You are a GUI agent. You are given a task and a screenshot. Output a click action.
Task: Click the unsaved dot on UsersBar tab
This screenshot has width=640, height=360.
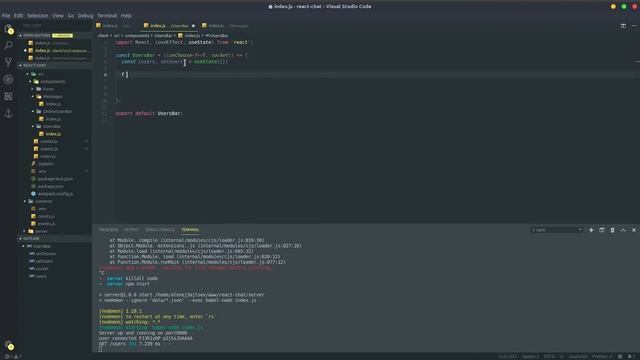(x=193, y=26)
